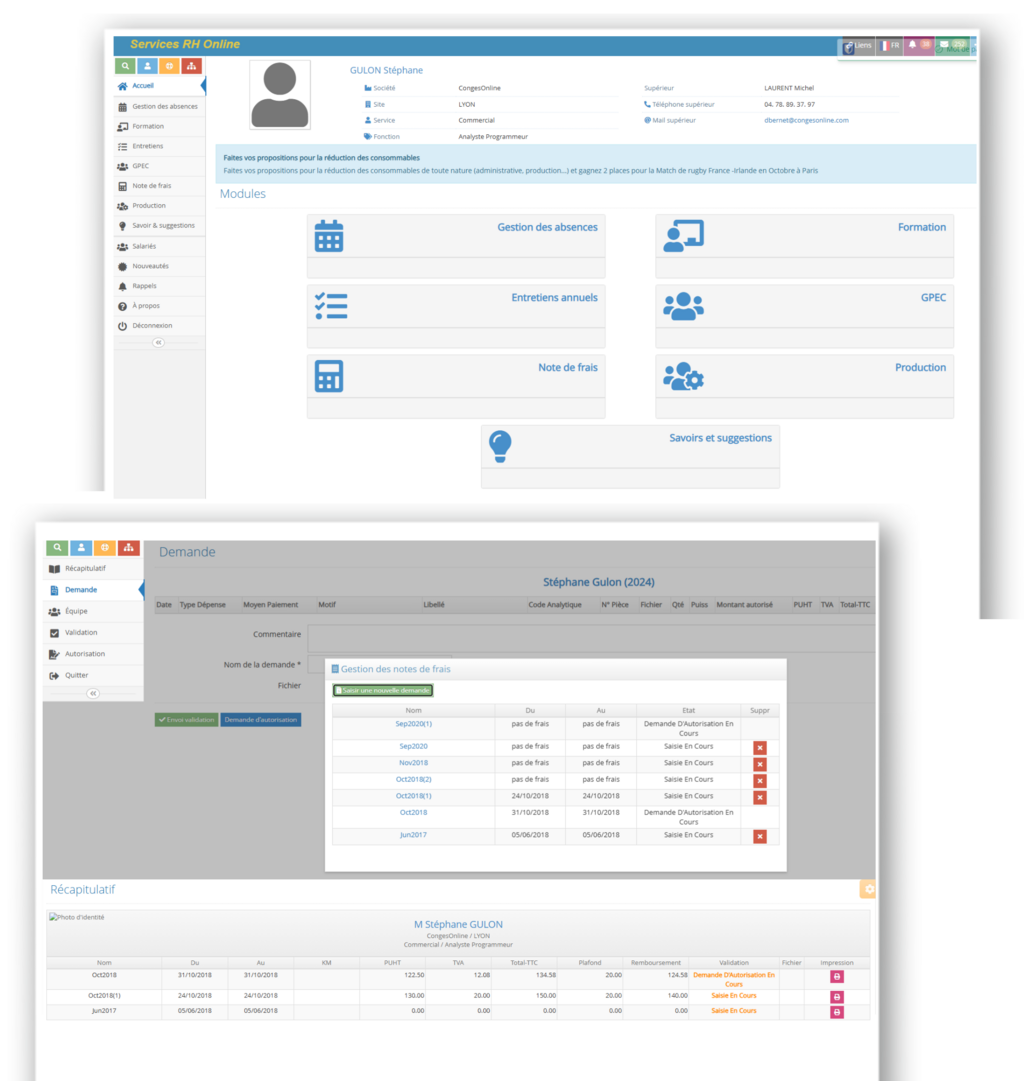Delete the Nov2018 request with red X

coord(758,765)
